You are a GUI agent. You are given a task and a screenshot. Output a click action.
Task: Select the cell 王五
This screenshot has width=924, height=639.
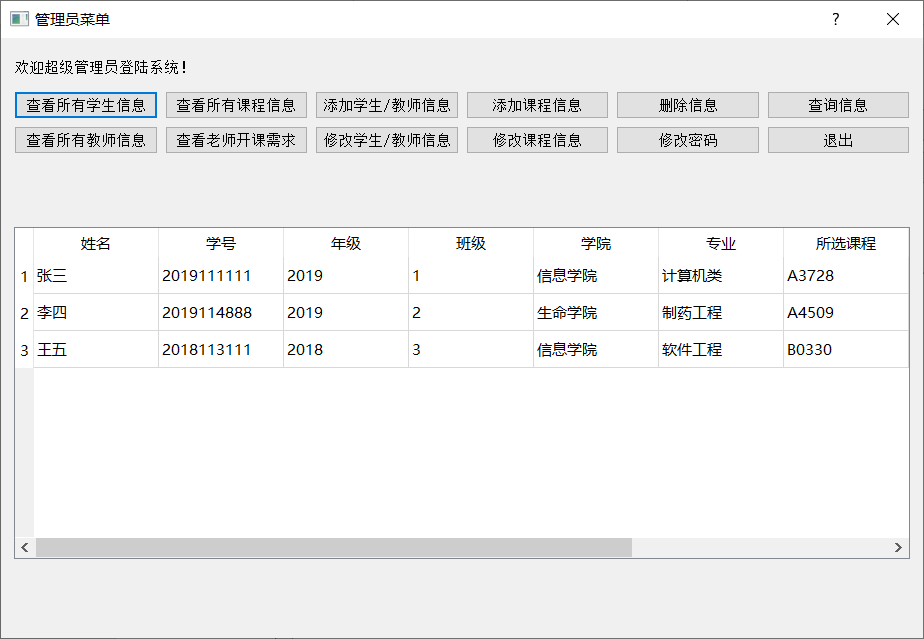coord(96,350)
